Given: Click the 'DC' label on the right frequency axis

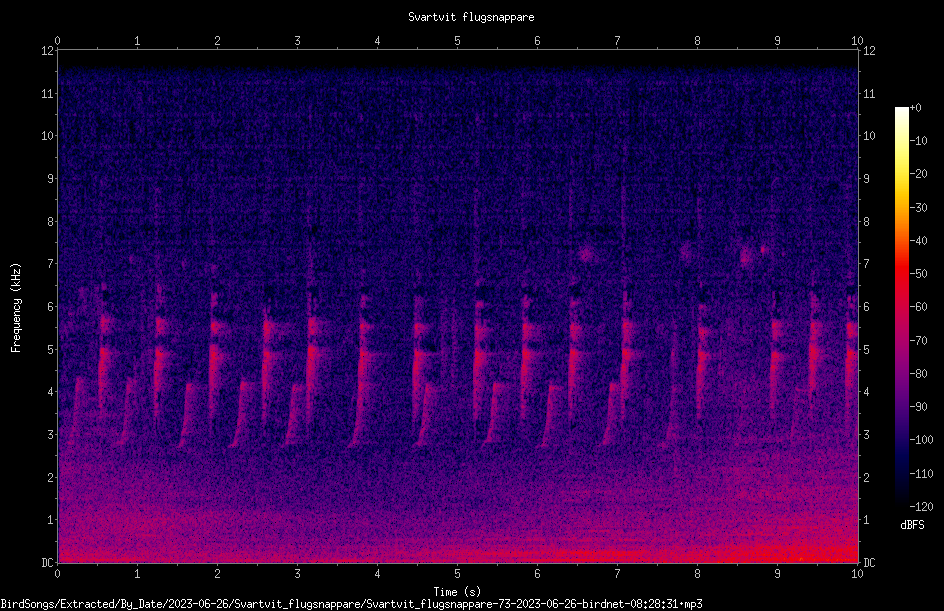Looking at the screenshot, I should pyautogui.click(x=869, y=563).
